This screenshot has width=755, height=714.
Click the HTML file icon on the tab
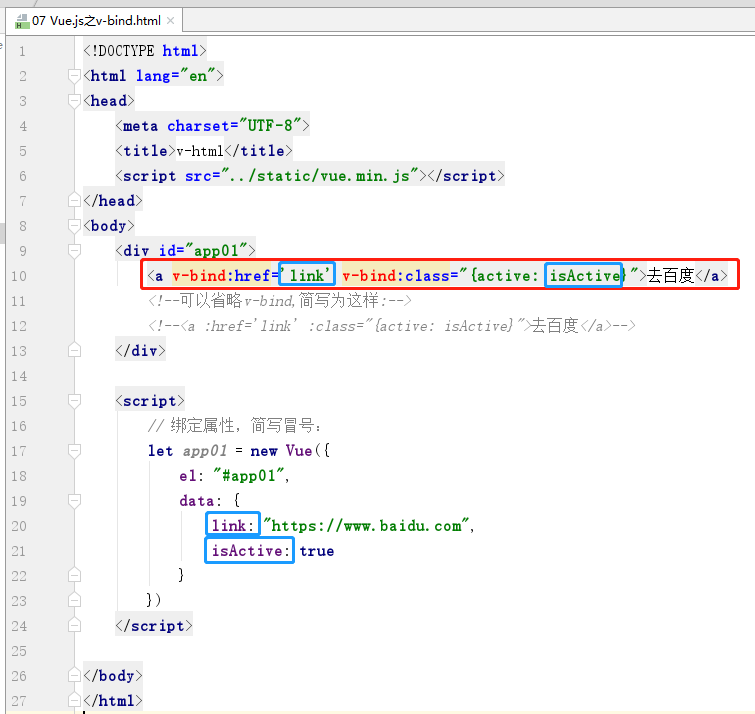[x=22, y=21]
